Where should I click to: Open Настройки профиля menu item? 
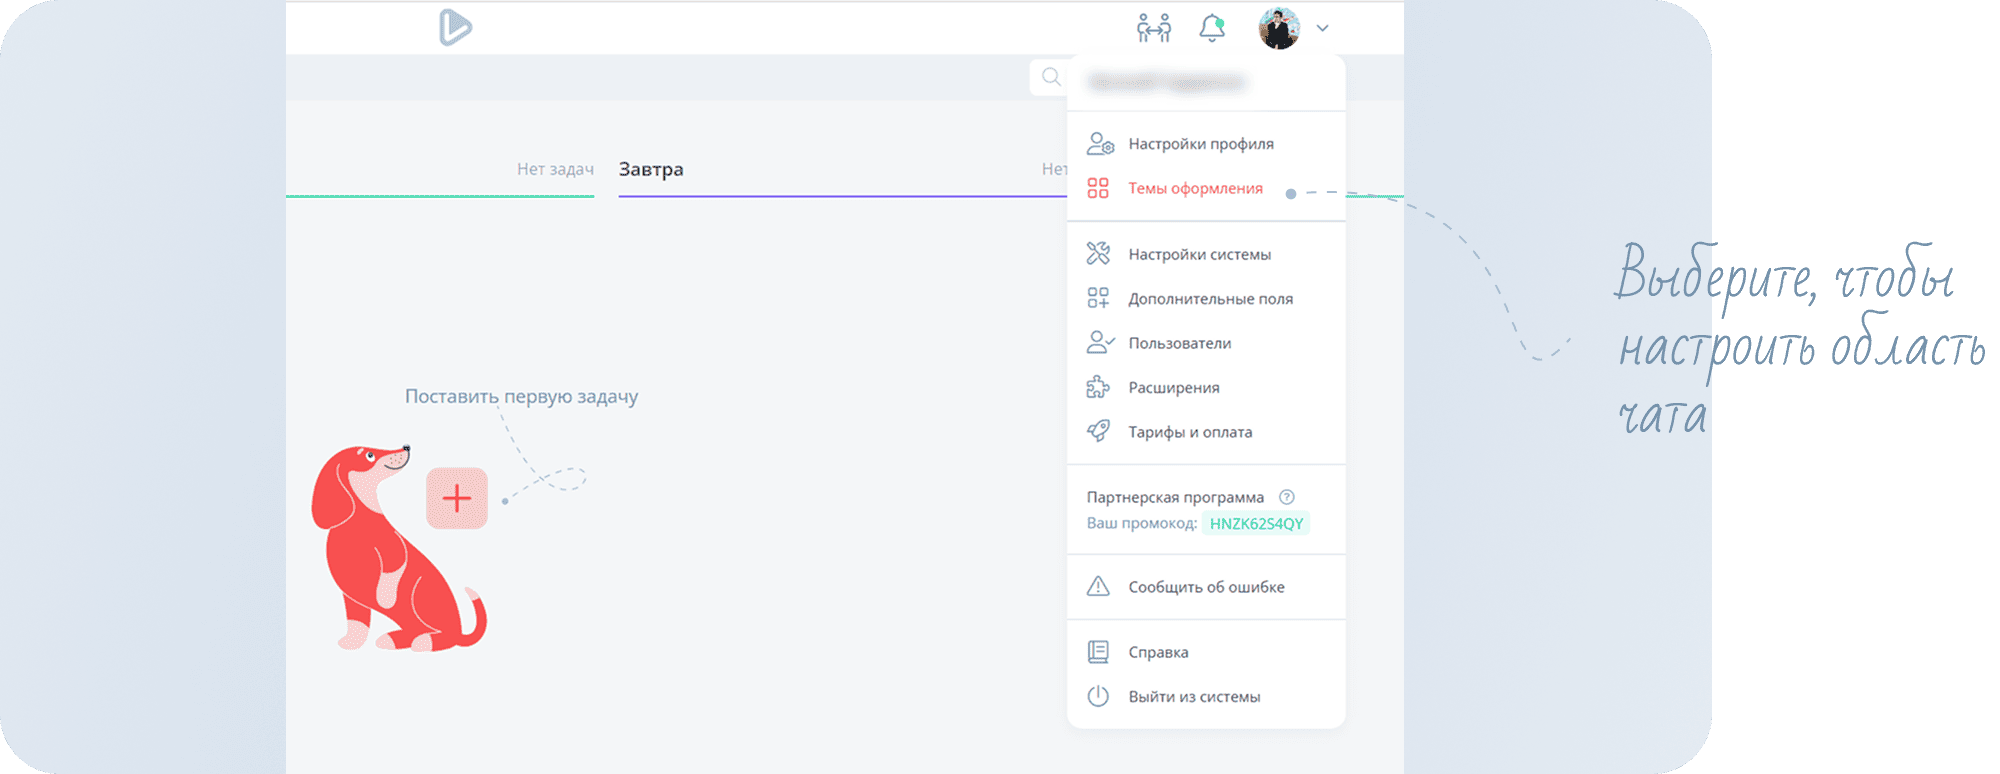pos(1200,144)
